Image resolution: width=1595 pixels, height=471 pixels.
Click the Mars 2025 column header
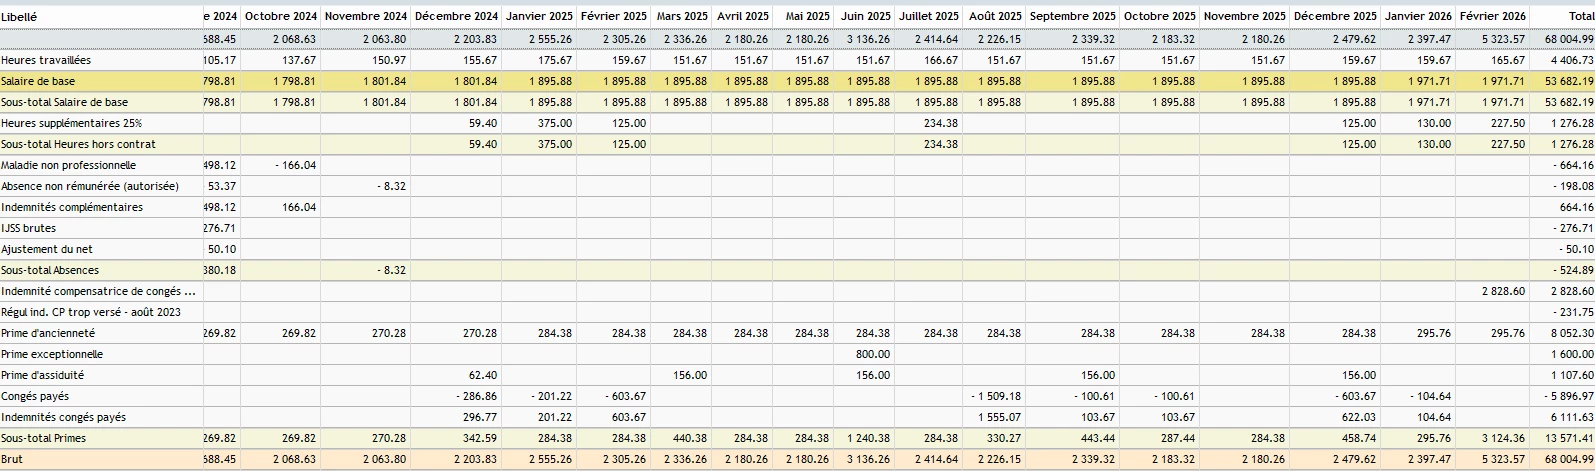682,16
